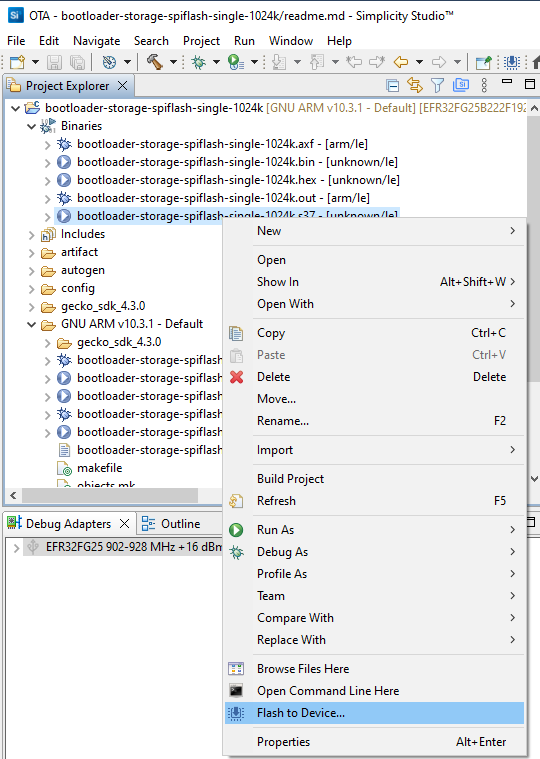Select the makefile entry in the tree
540x759 pixels.
[99, 468]
